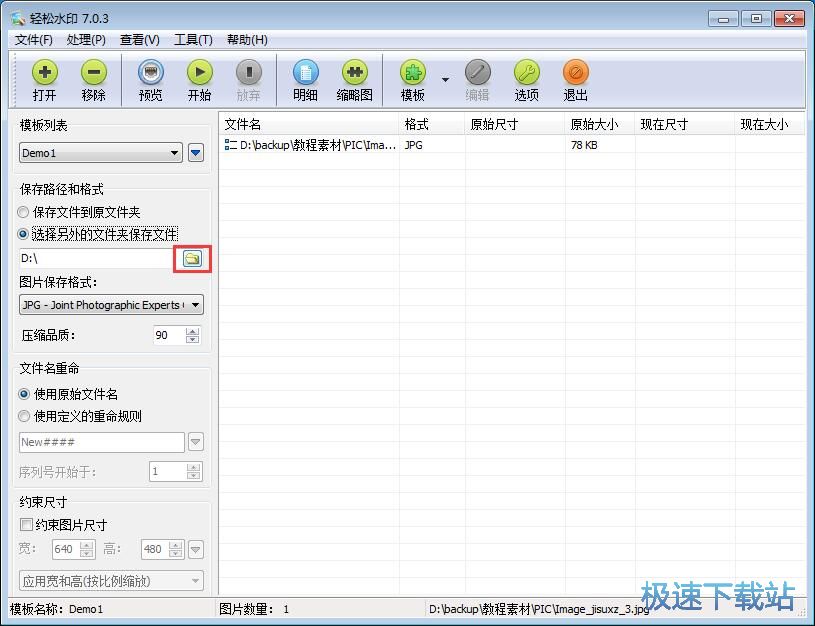The height and width of the screenshot is (626, 815).
Task: Select the D:\backup\教程素材\PIC\Ima... file row
Action: (x=512, y=145)
